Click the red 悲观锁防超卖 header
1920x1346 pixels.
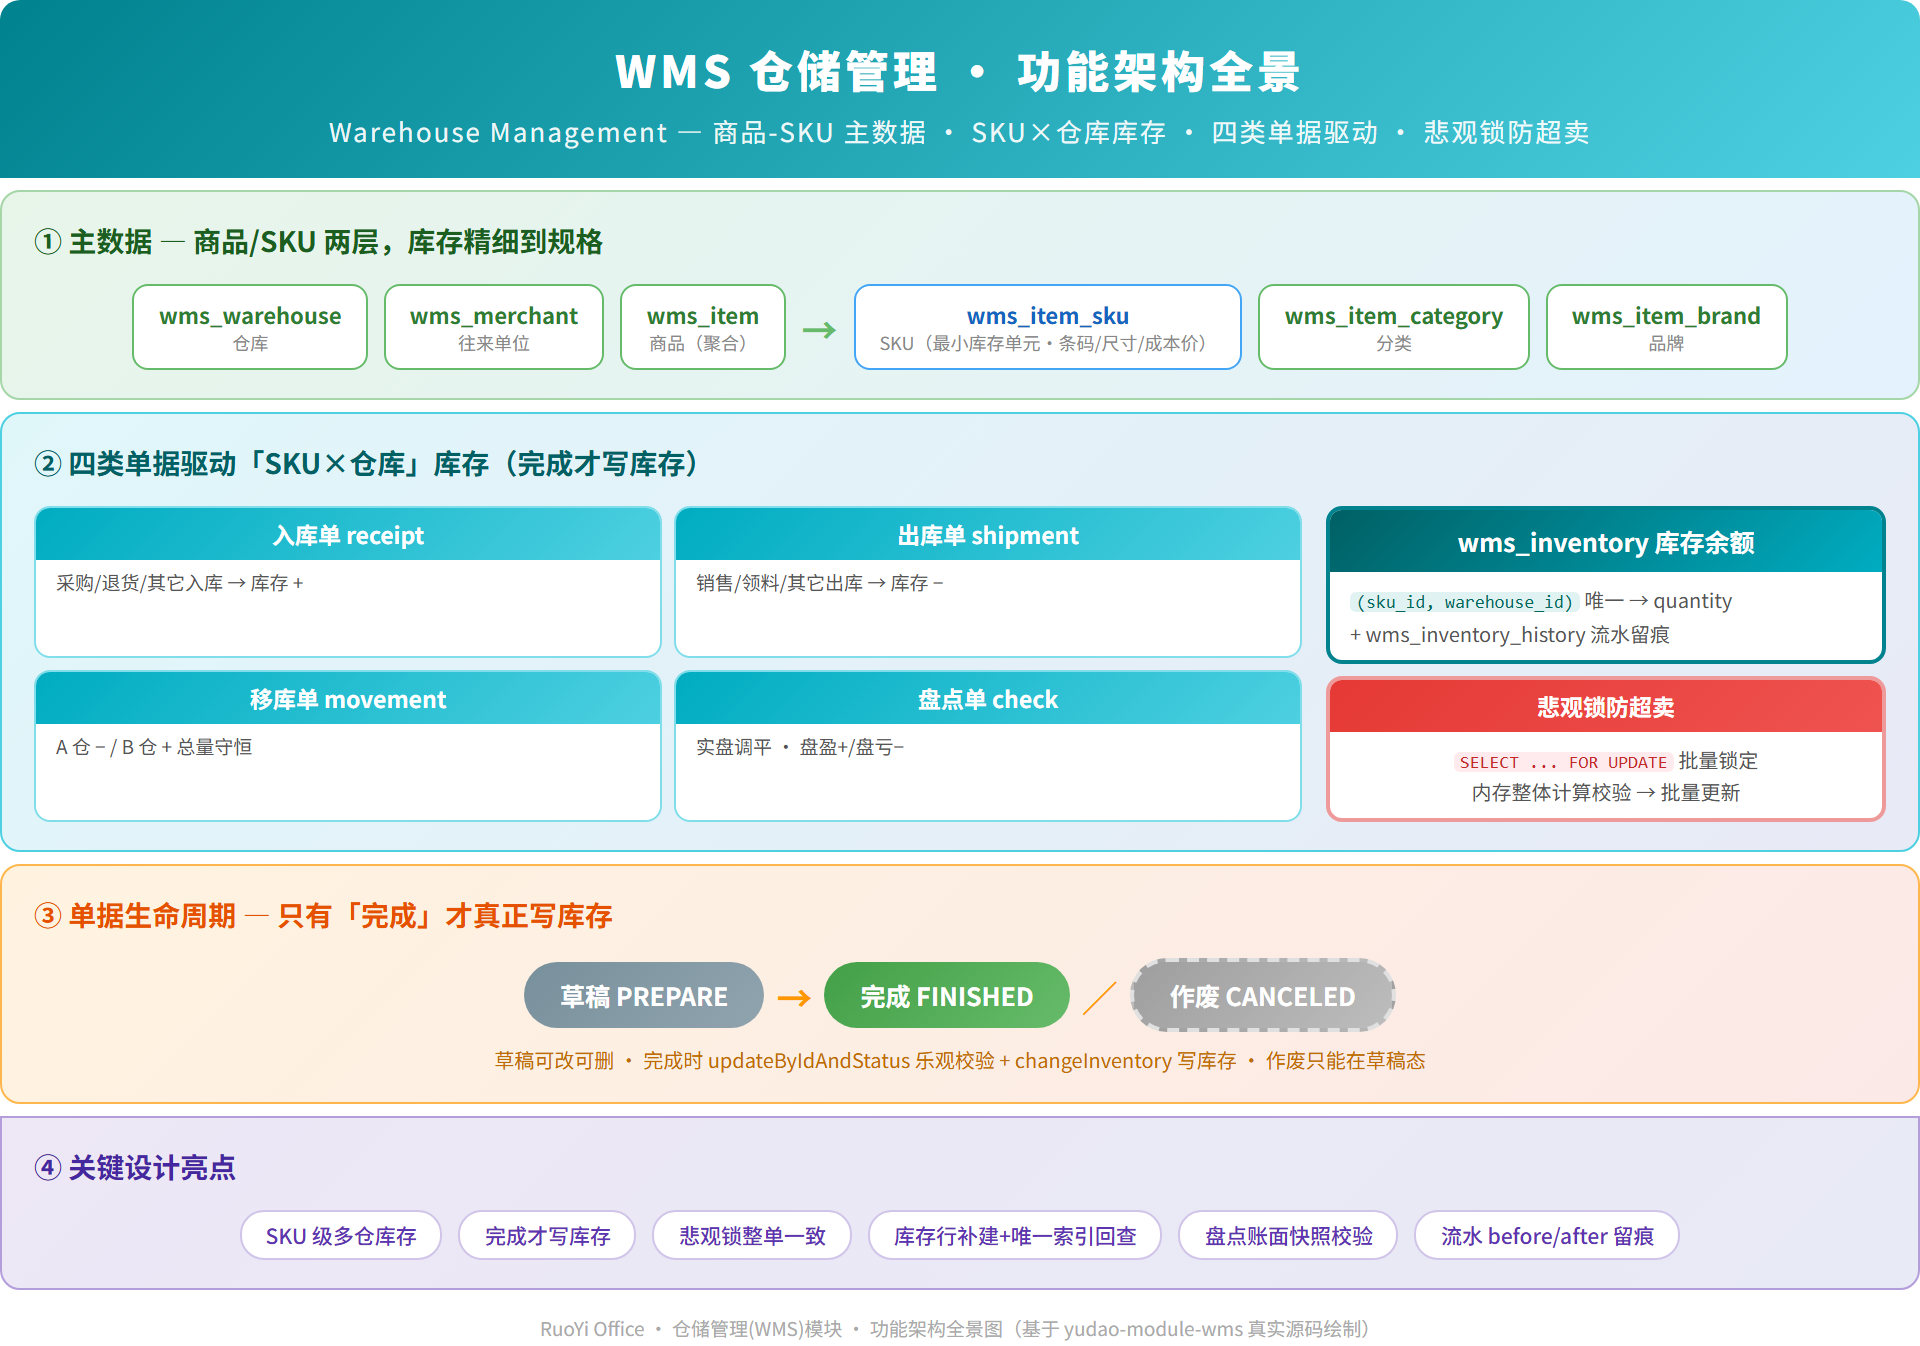tap(1606, 707)
